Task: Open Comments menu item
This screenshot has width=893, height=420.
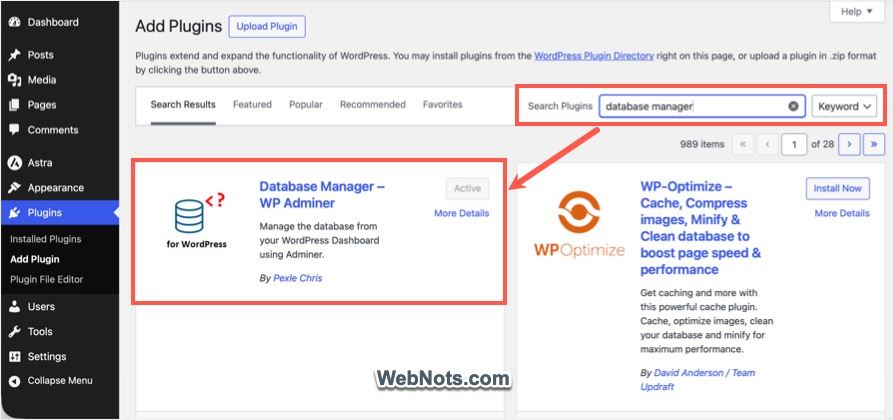Action: (53, 130)
